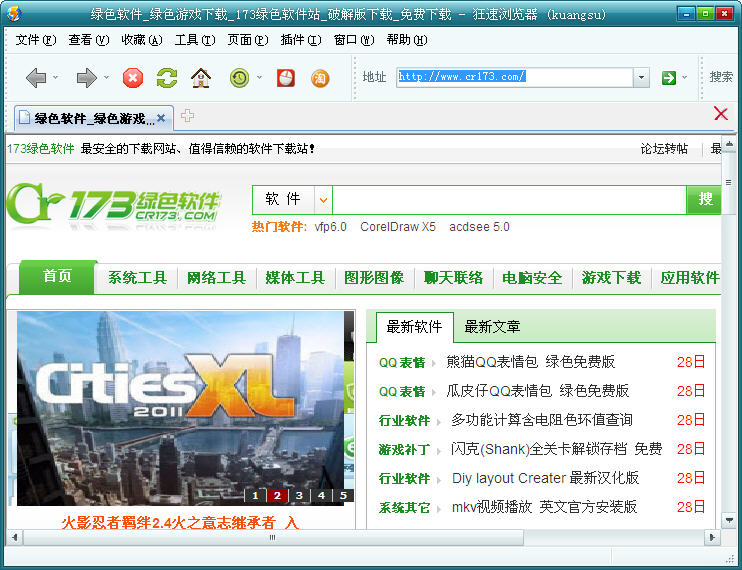The image size is (742, 570).
Task: Click the vertical scrollbar down arrow
Action: (x=729, y=520)
